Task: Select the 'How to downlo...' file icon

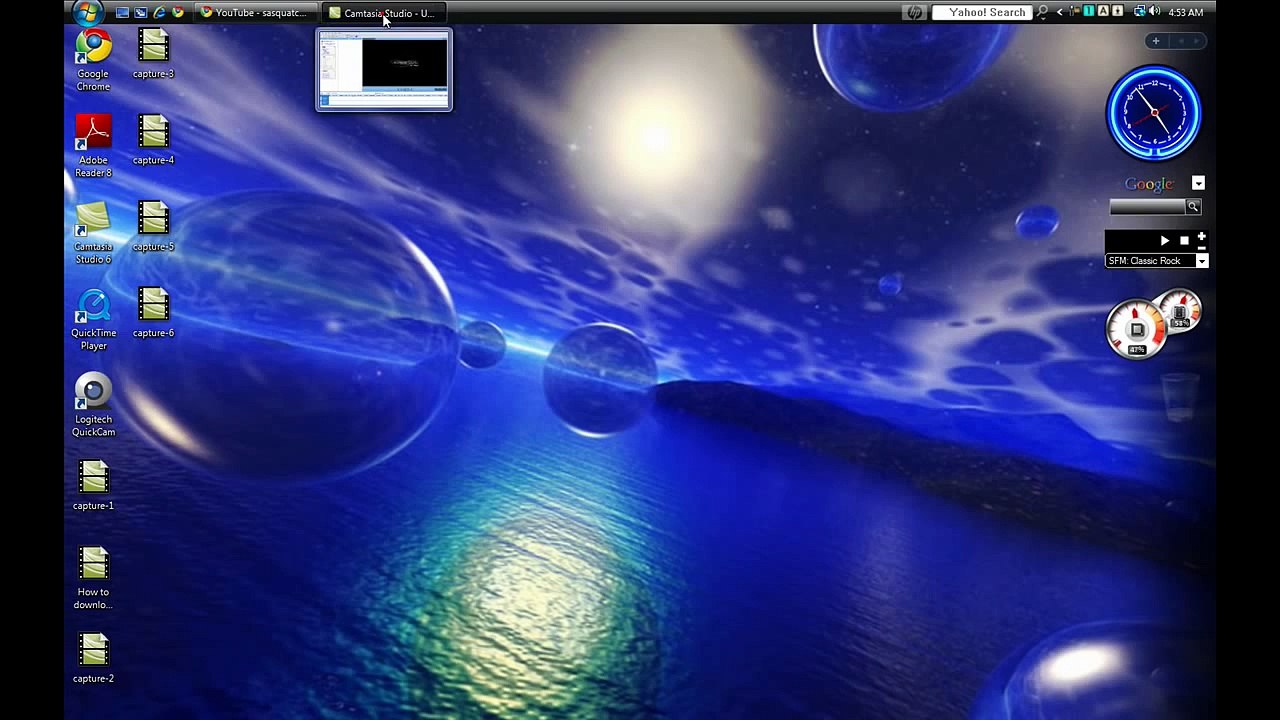Action: 93,578
